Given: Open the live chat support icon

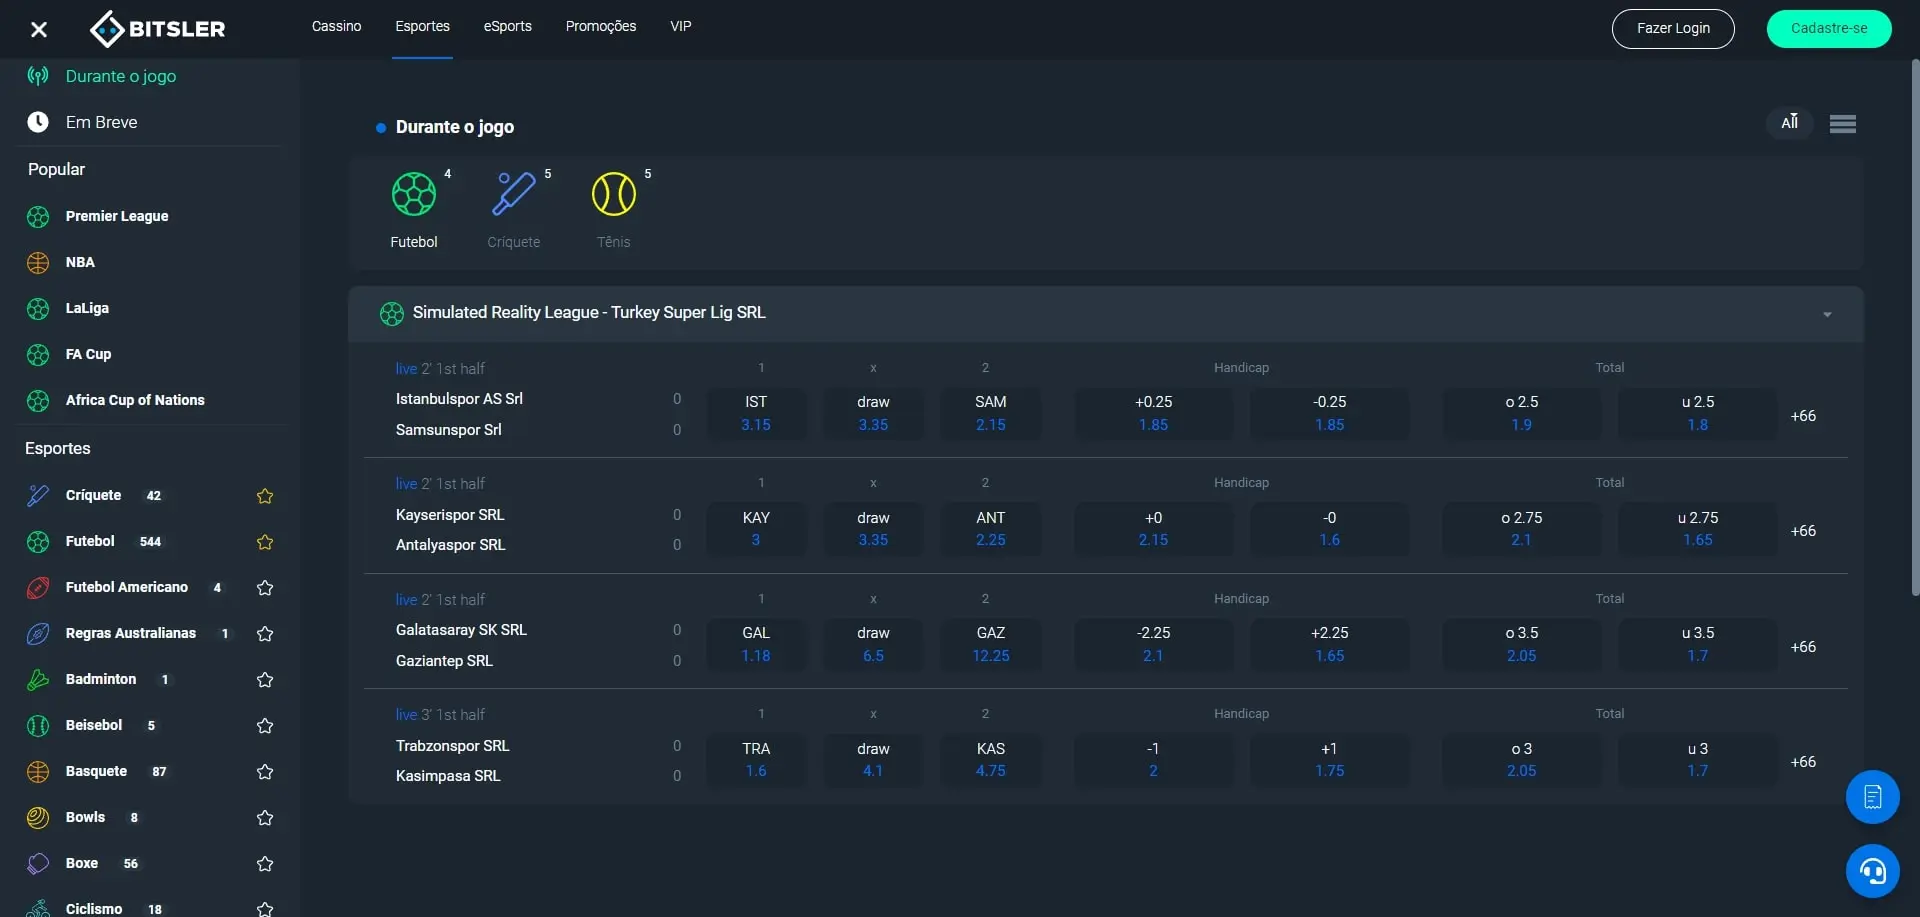Looking at the screenshot, I should 1872,871.
